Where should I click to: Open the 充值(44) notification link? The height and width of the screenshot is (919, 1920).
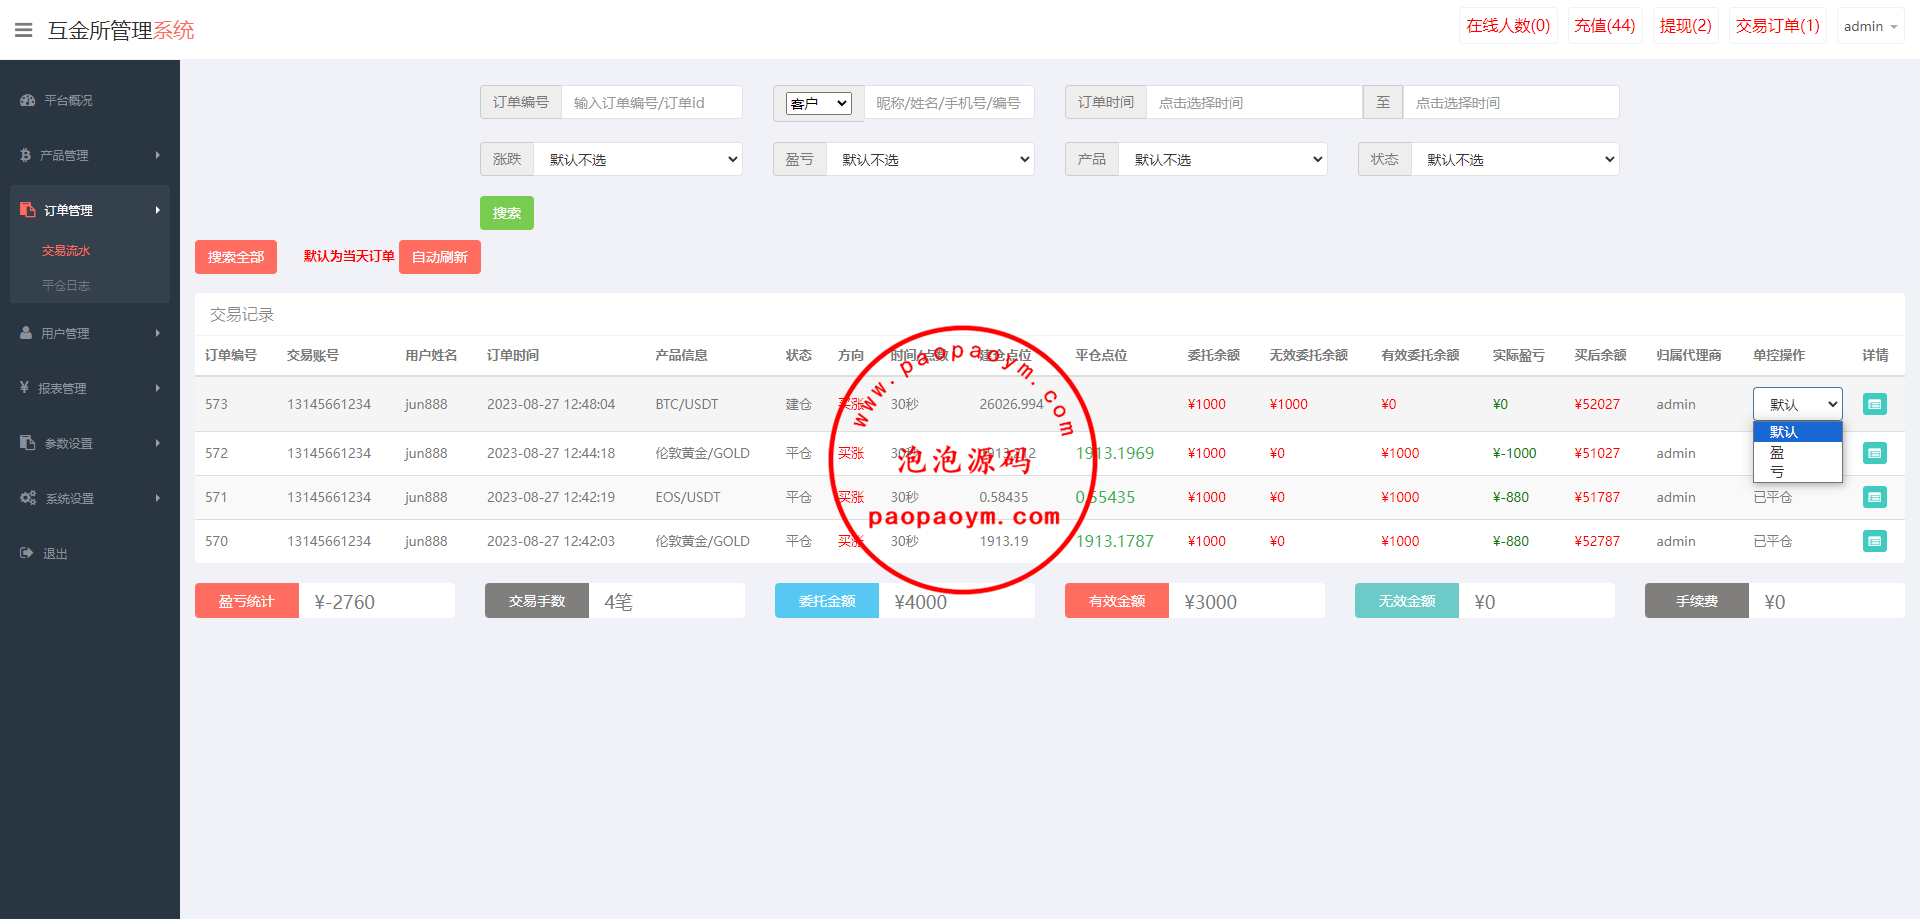[1604, 26]
